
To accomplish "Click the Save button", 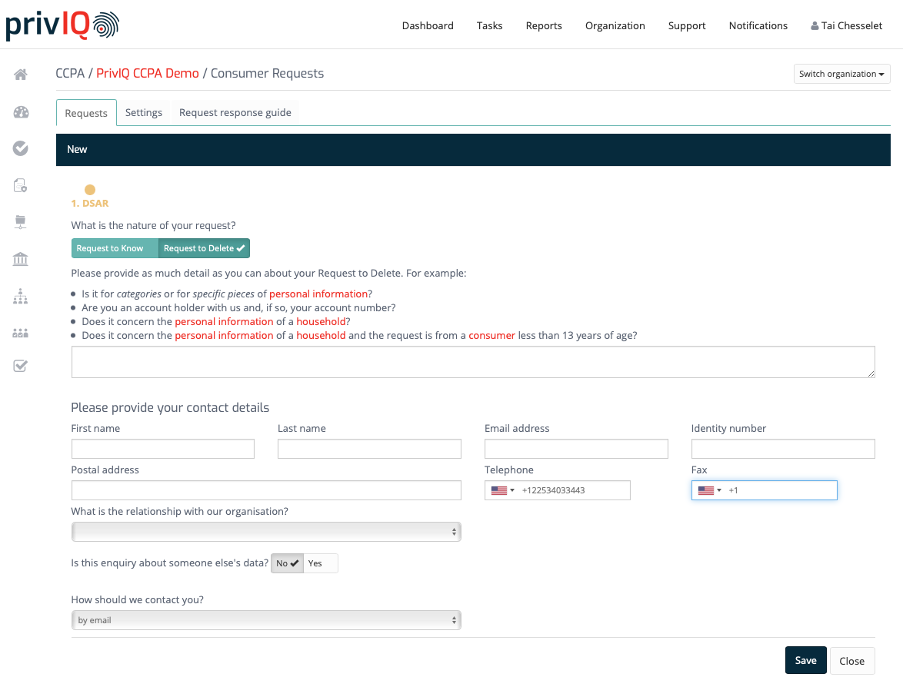I will point(805,660).
